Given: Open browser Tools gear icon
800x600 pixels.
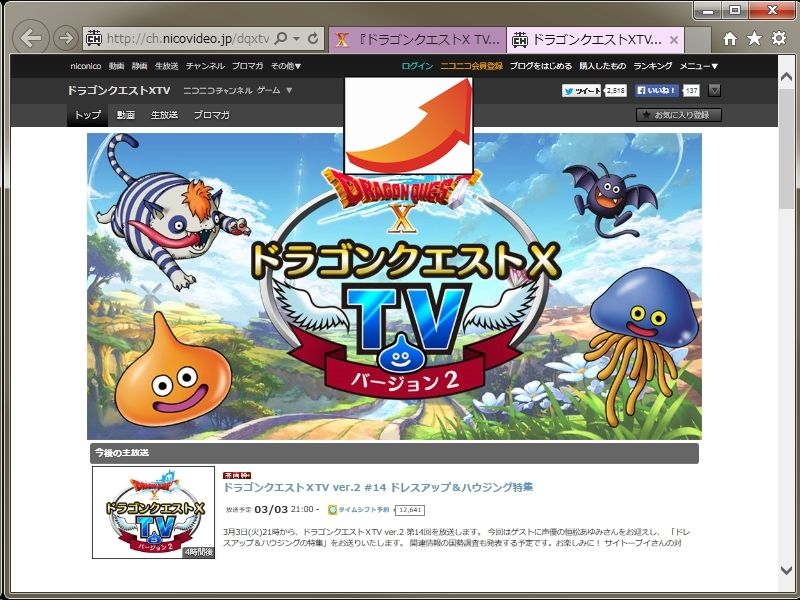Looking at the screenshot, I should (x=779, y=38).
